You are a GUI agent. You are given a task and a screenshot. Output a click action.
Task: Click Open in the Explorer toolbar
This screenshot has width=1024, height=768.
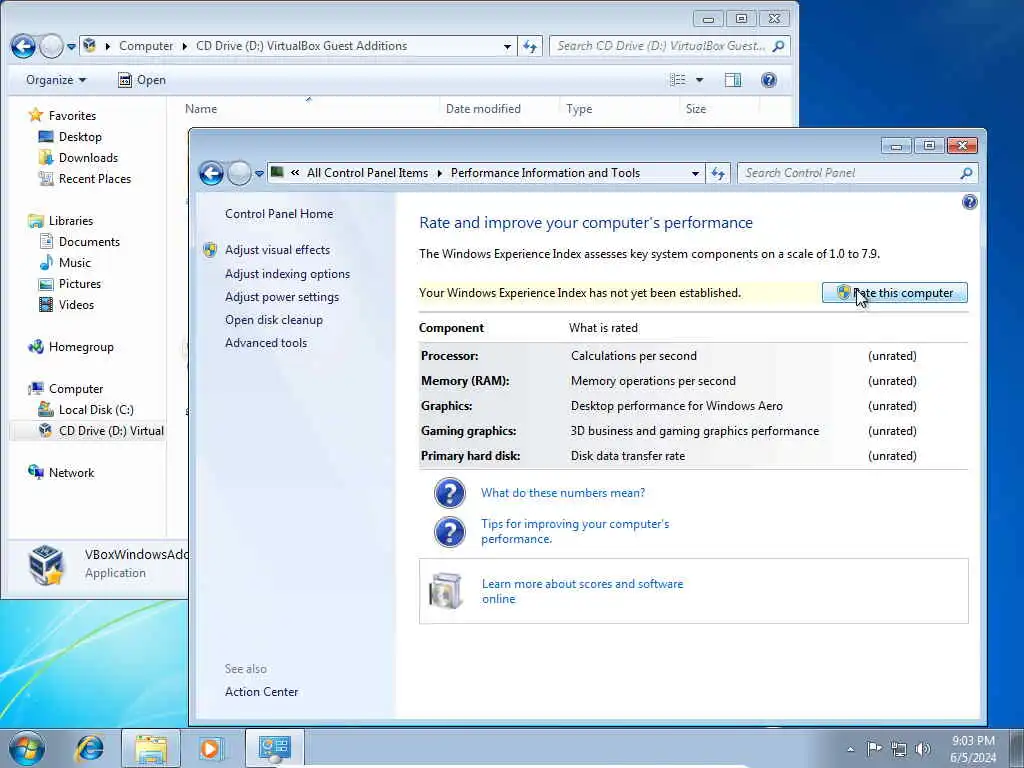pos(142,80)
